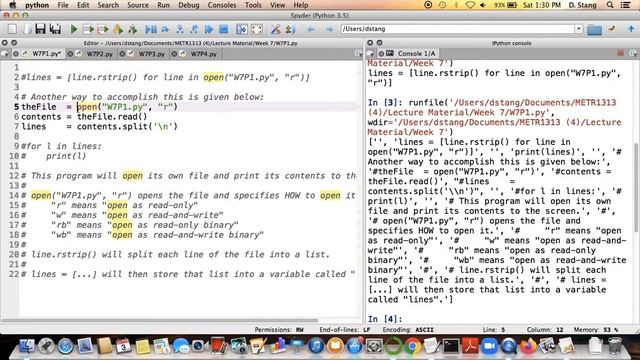Click the IPython console vertical scrollbar
Viewport: 640px width, 360px height.
pos(636,188)
